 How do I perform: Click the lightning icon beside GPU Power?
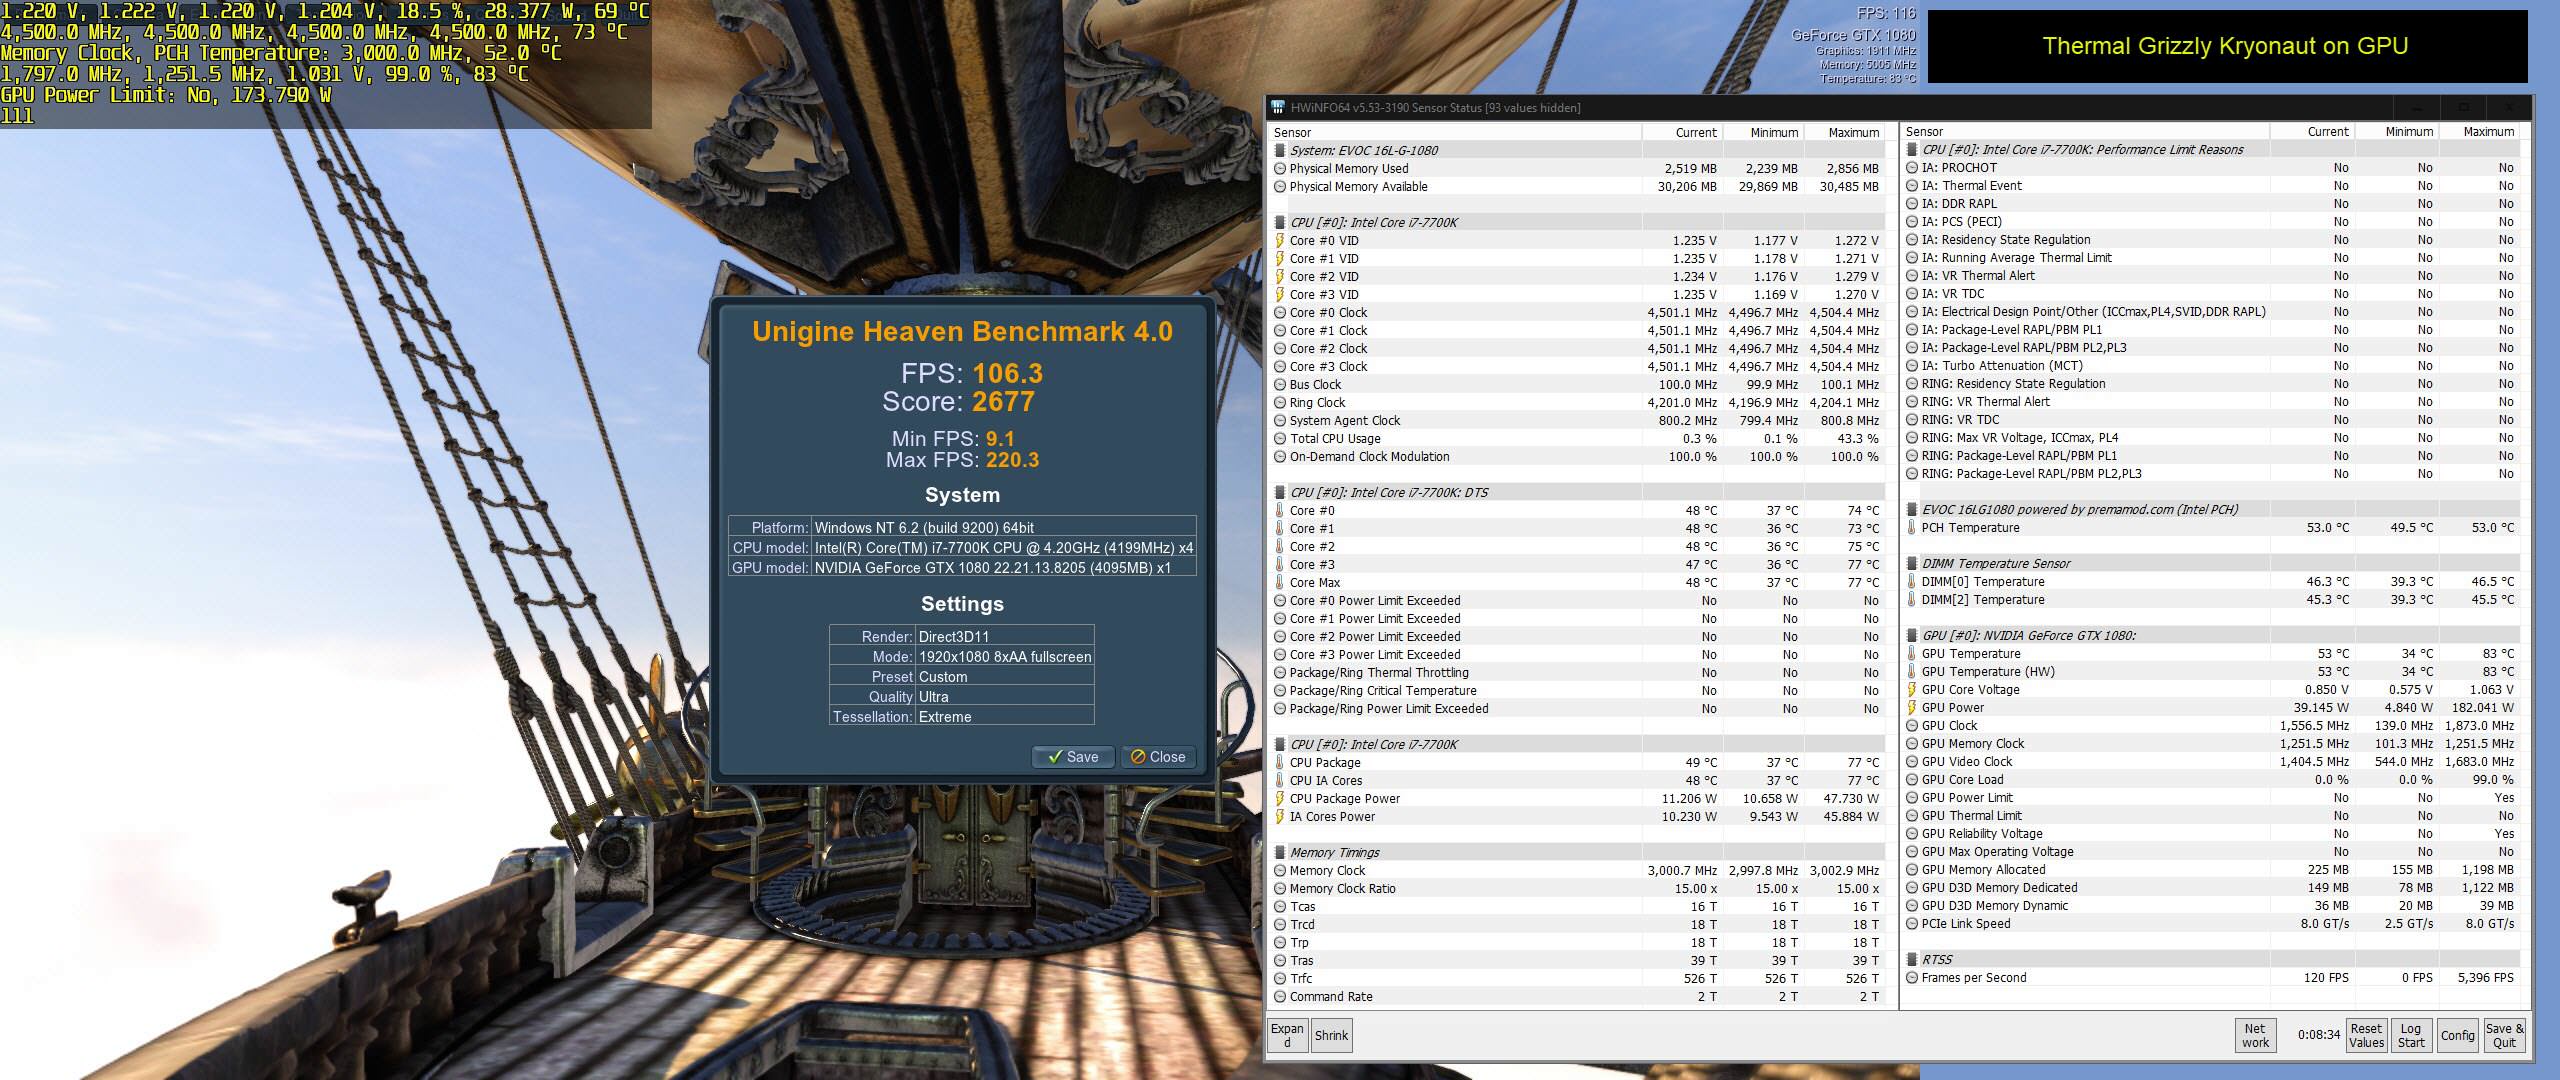pos(1911,708)
